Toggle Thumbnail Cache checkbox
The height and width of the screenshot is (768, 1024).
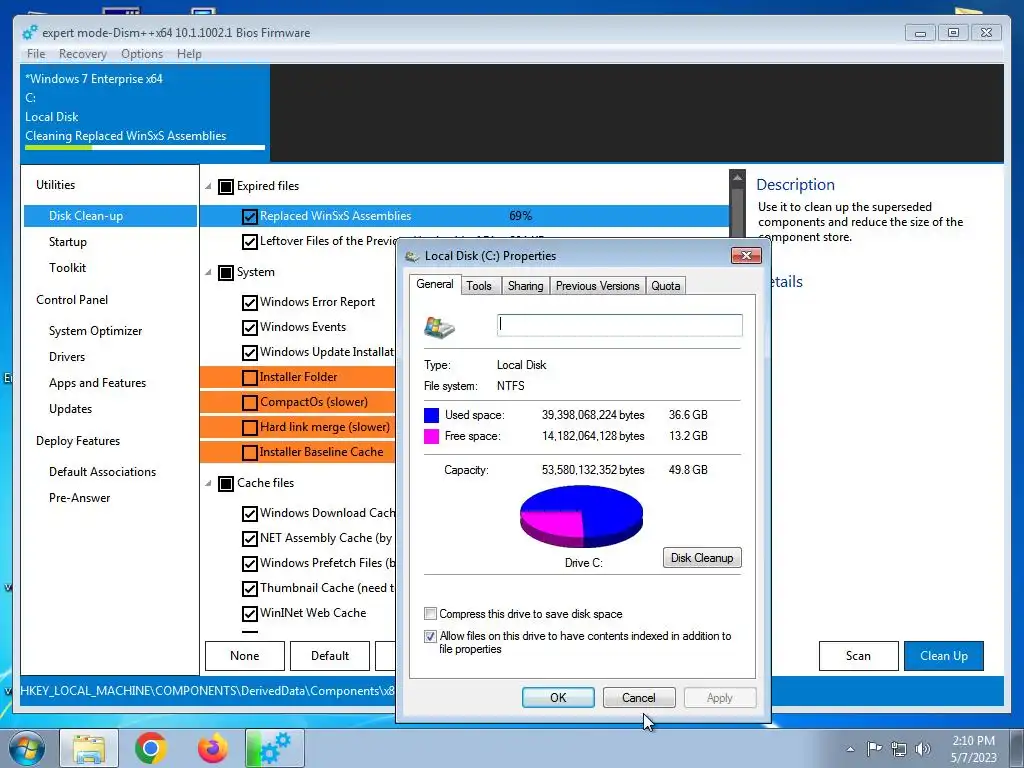tap(249, 588)
